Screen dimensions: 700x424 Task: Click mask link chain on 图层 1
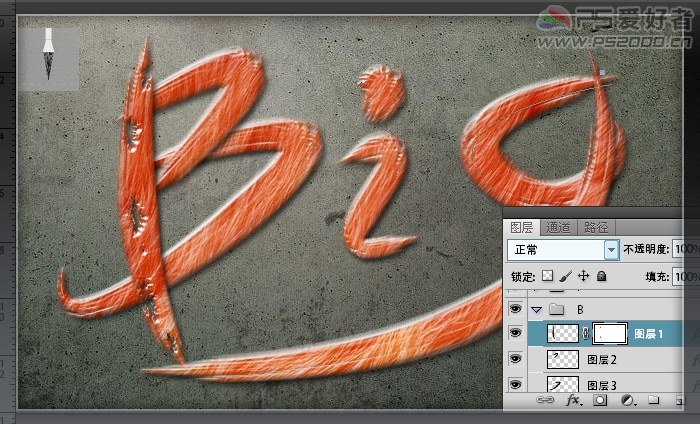585,334
